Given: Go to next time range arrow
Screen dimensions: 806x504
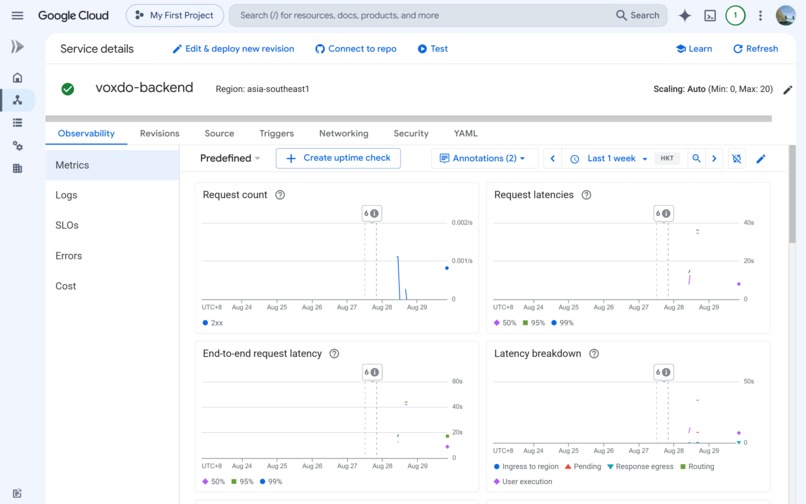Looking at the screenshot, I should (x=714, y=158).
